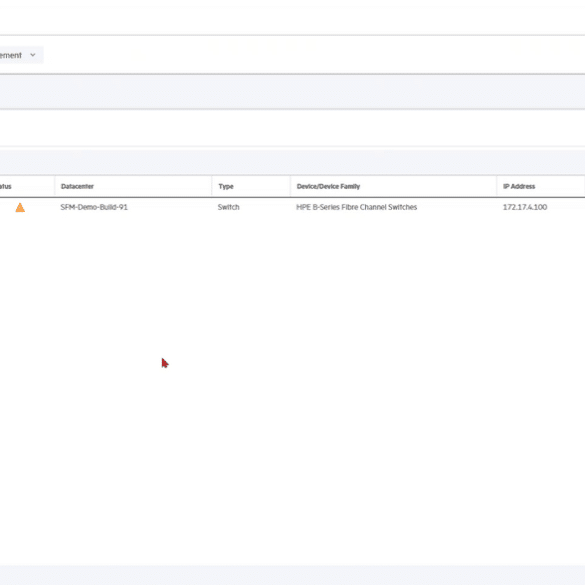Sort by the Datacenter column header
This screenshot has height=585, width=585.
point(77,186)
